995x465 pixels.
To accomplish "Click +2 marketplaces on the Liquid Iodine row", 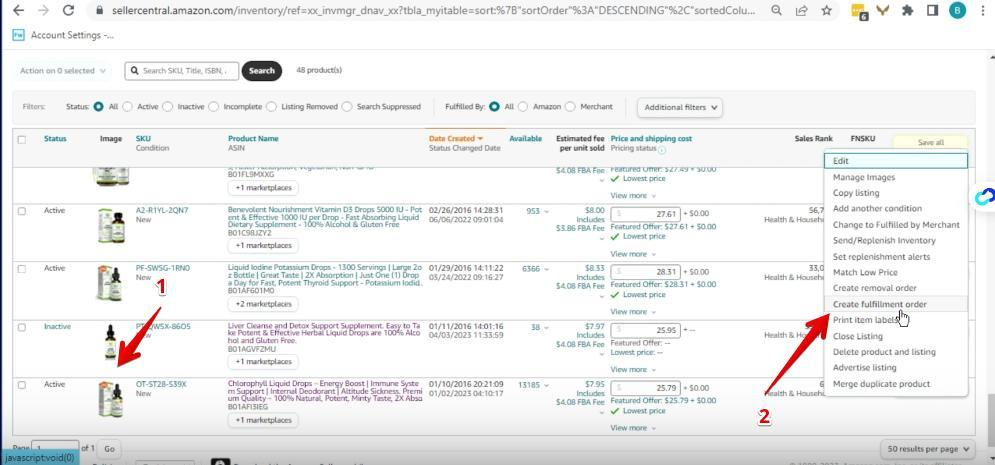I will coord(263,304).
